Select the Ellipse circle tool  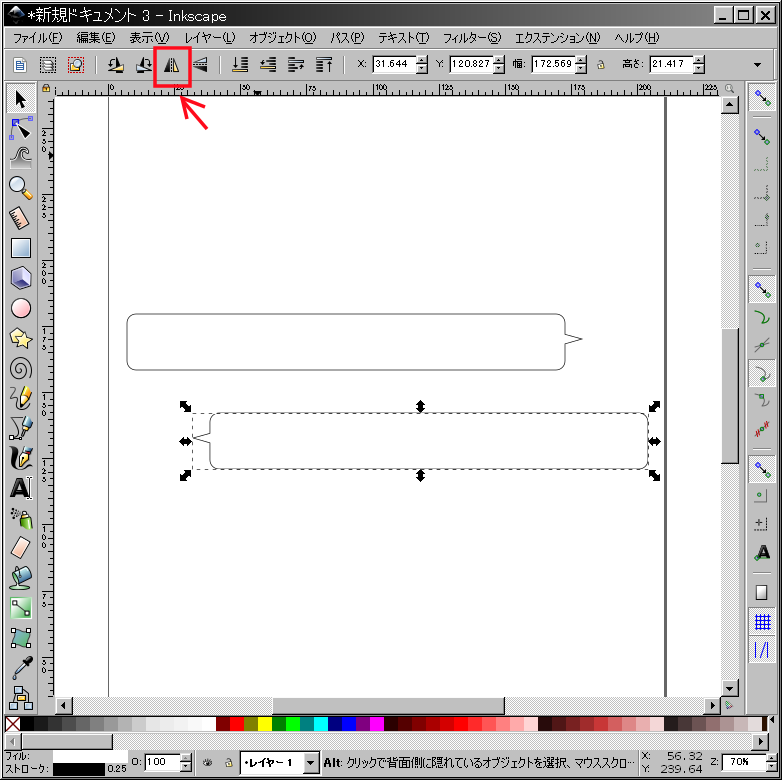(20, 308)
